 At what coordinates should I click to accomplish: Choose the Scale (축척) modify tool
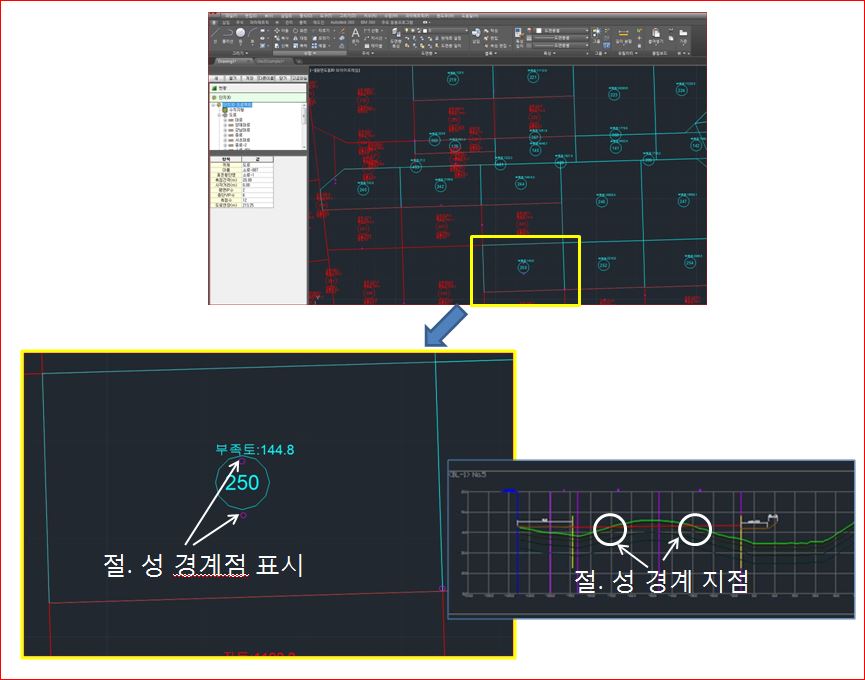(x=300, y=45)
